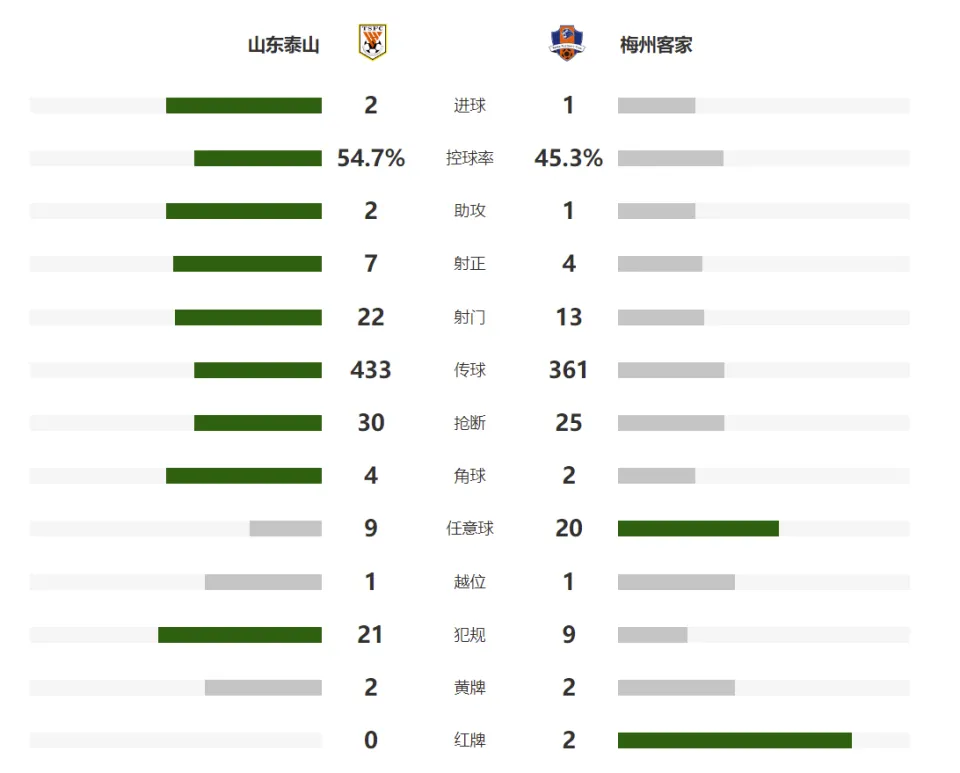Select the 传球 stat label

470,370
